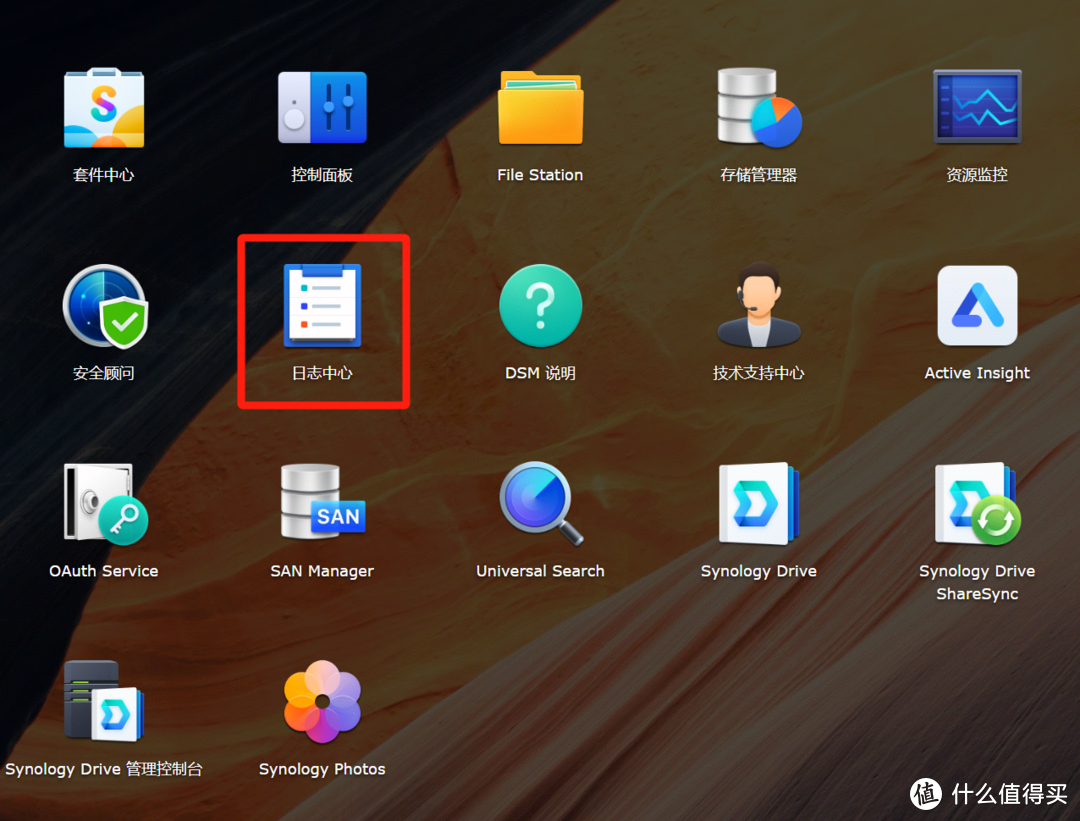The width and height of the screenshot is (1080, 821).
Task: Open the OAuth Service icon
Action: (x=105, y=503)
